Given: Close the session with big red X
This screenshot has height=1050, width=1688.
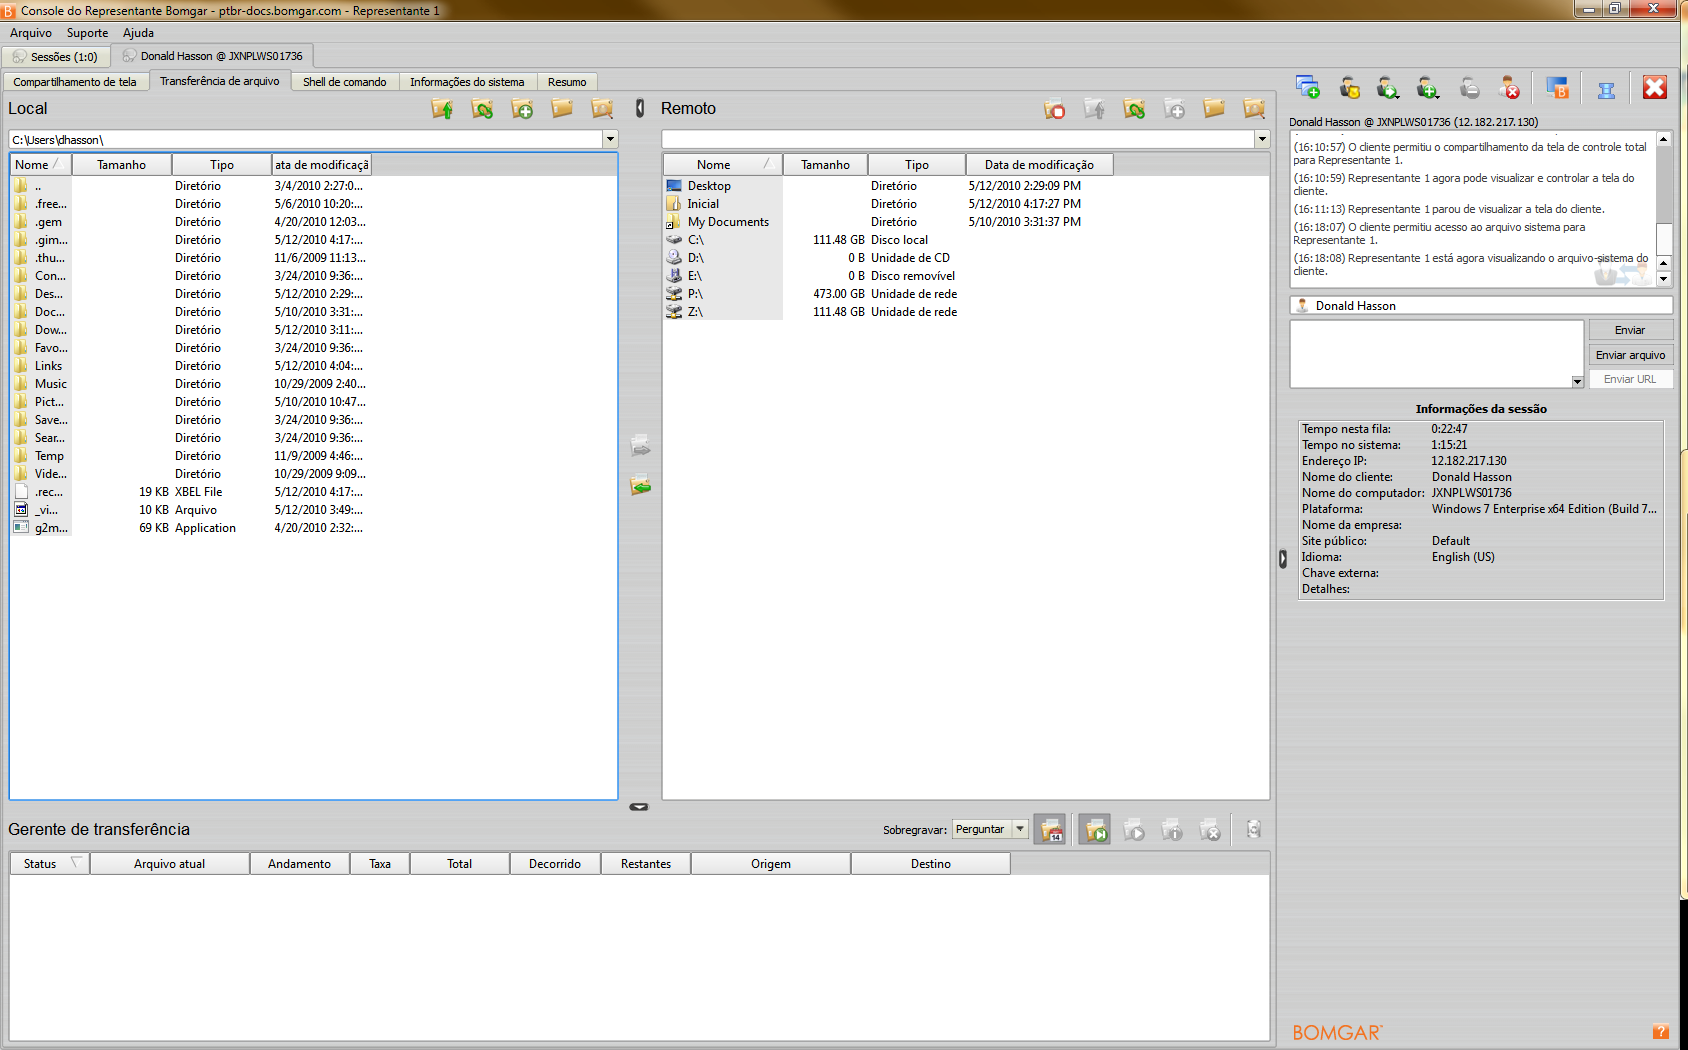Looking at the screenshot, I should point(1655,87).
